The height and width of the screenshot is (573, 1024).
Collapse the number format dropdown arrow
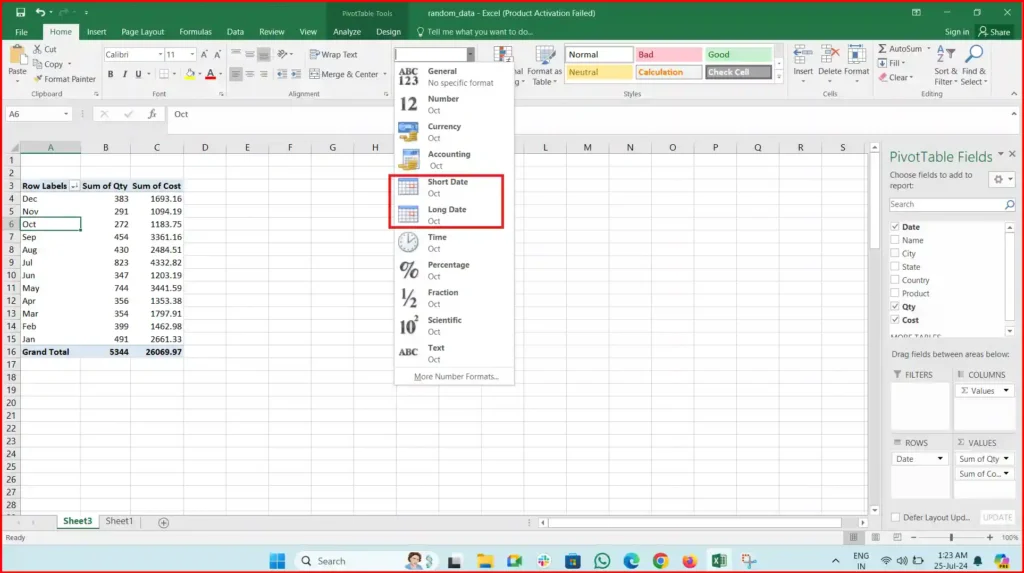coord(470,55)
